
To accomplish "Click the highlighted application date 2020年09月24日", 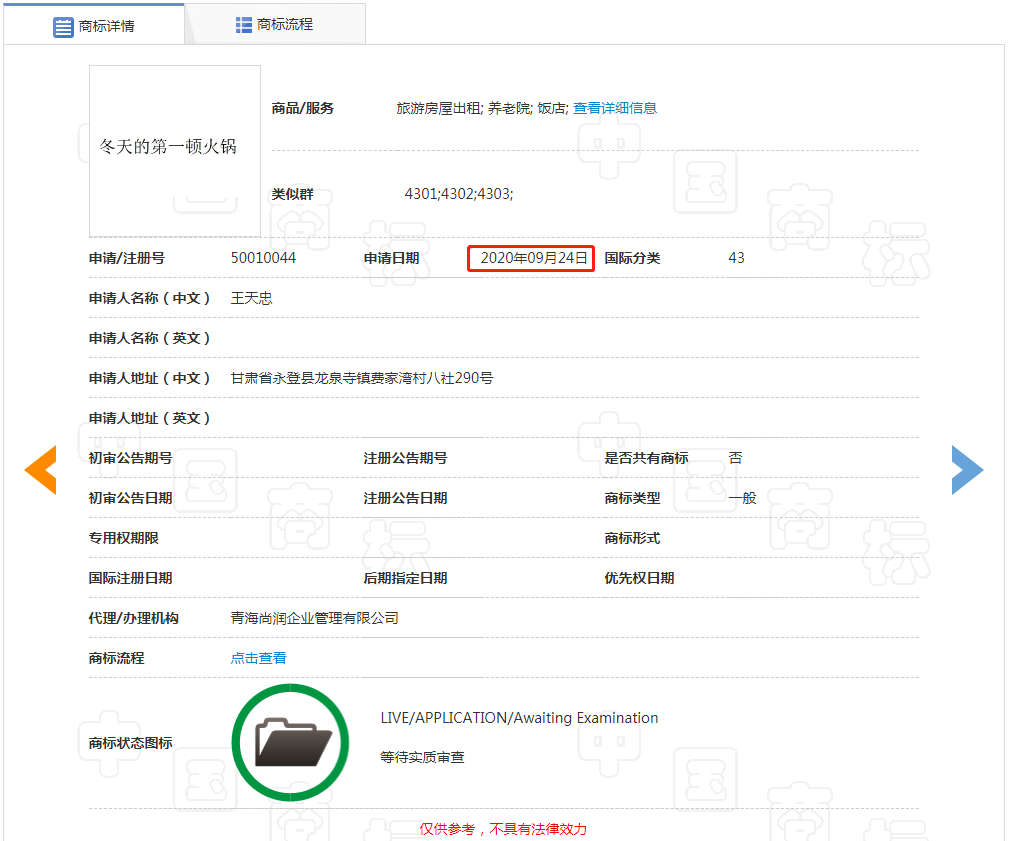I will (533, 258).
